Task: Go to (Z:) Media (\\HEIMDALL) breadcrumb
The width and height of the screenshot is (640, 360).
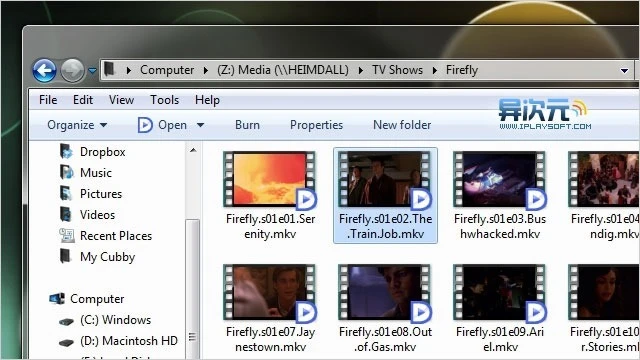Action: coord(283,70)
